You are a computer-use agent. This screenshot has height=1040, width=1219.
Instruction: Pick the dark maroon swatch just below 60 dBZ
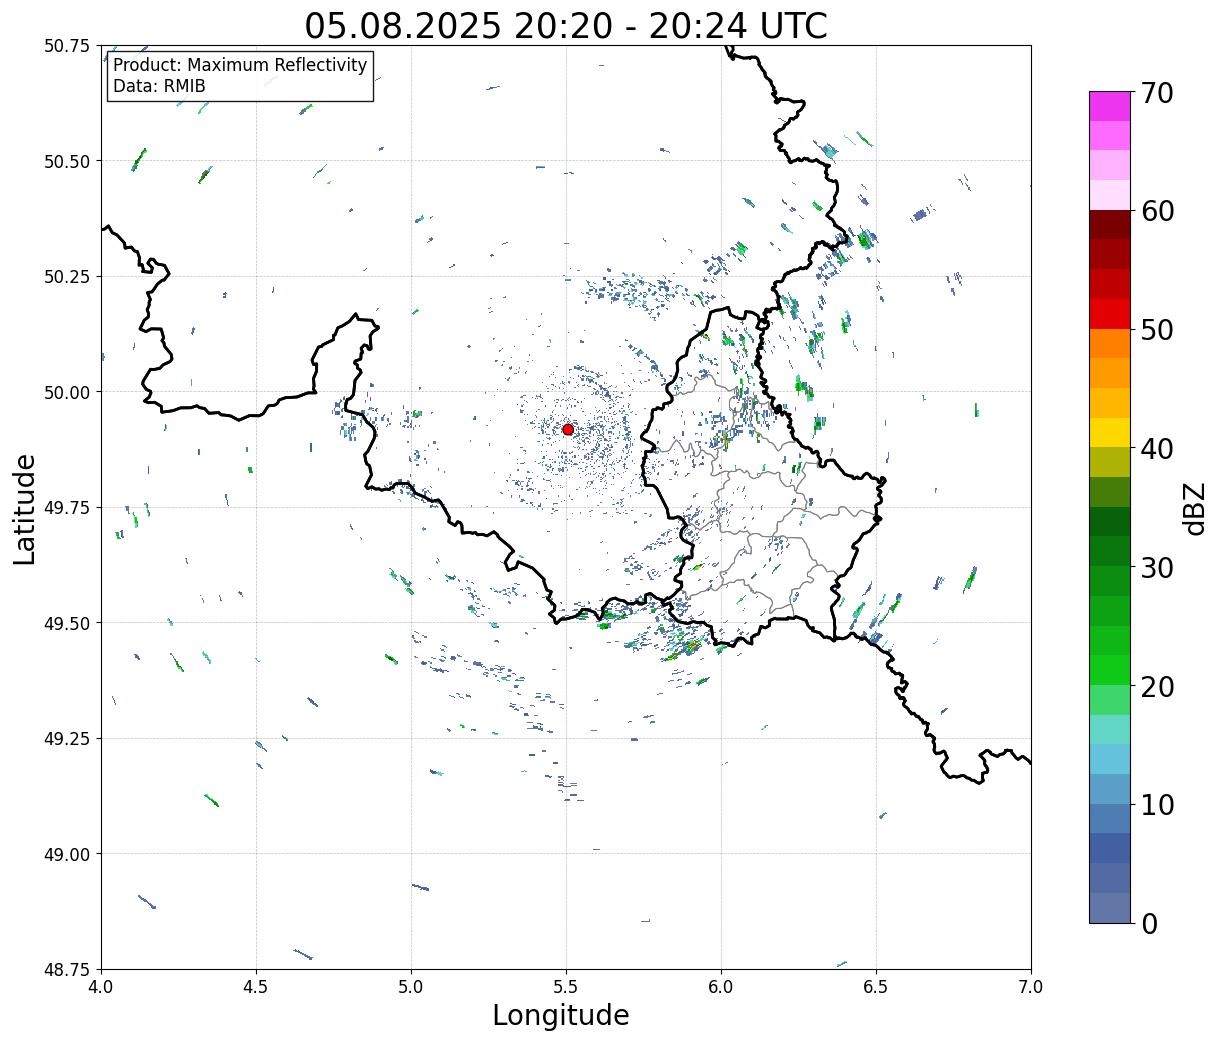(x=1110, y=225)
